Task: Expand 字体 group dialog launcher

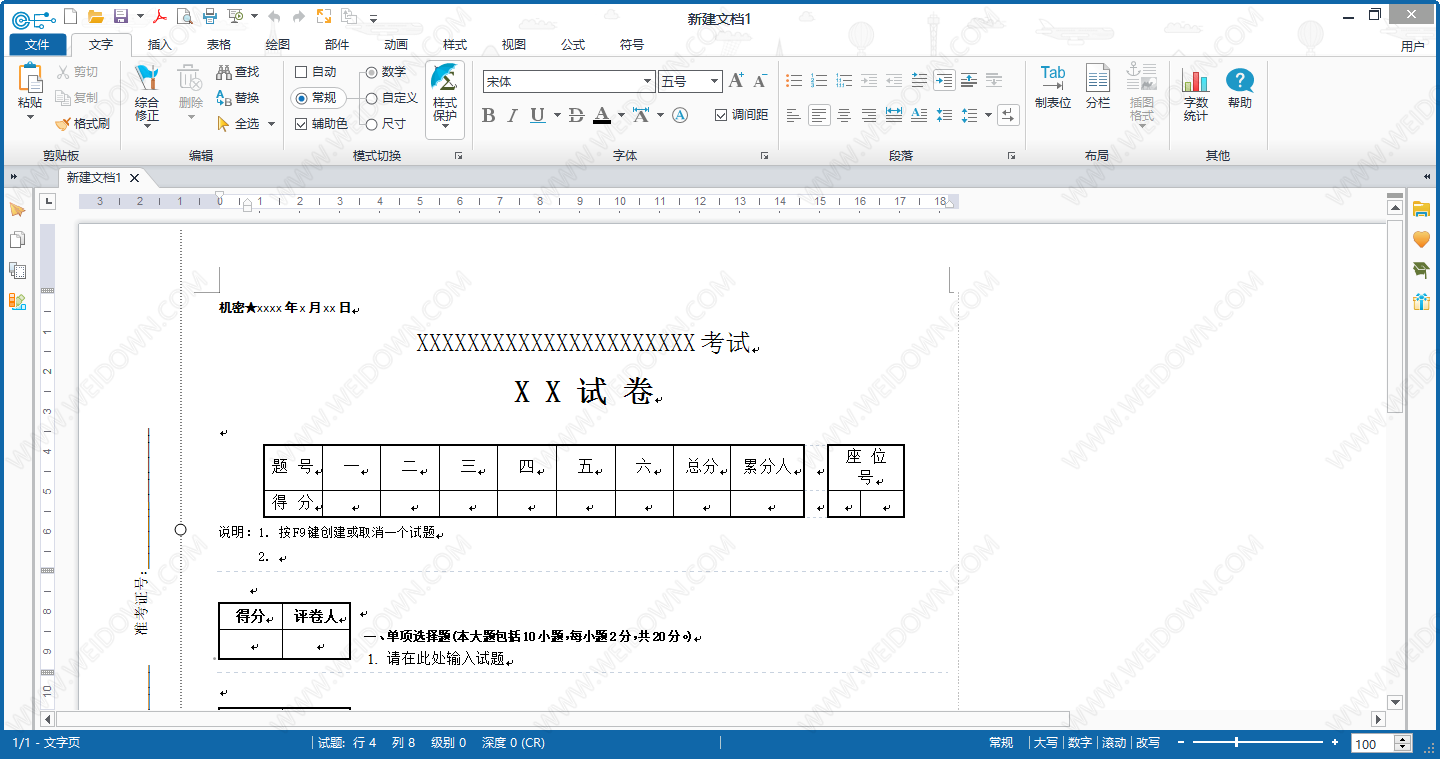Action: [x=764, y=156]
